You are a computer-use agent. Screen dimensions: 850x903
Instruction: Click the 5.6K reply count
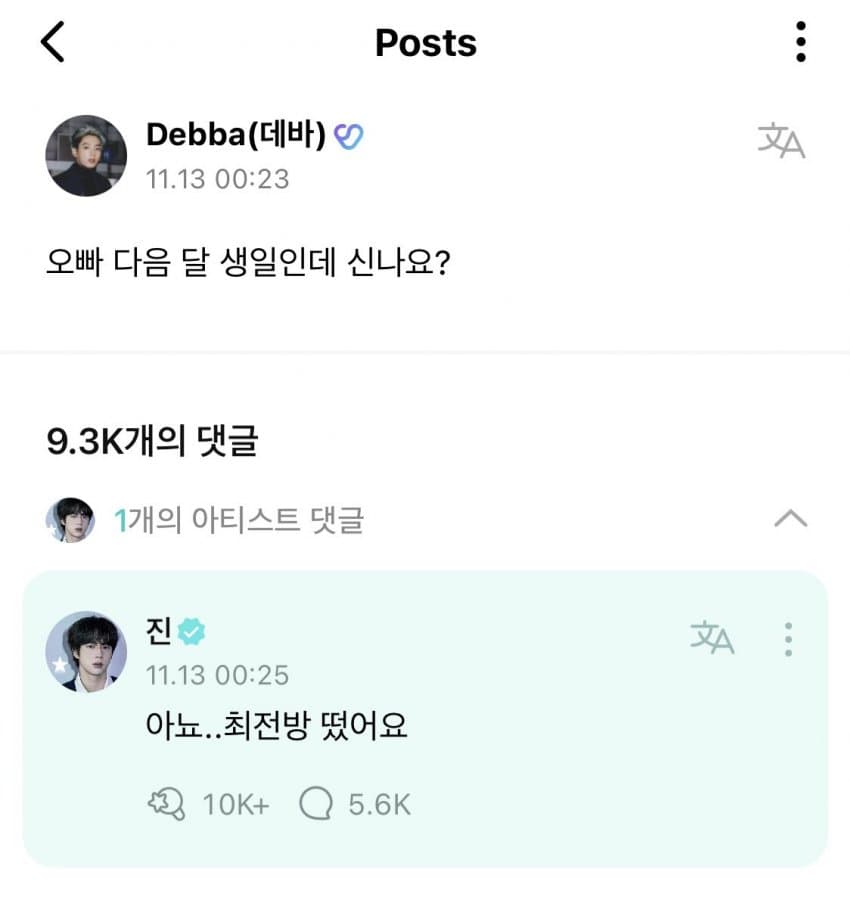[379, 804]
